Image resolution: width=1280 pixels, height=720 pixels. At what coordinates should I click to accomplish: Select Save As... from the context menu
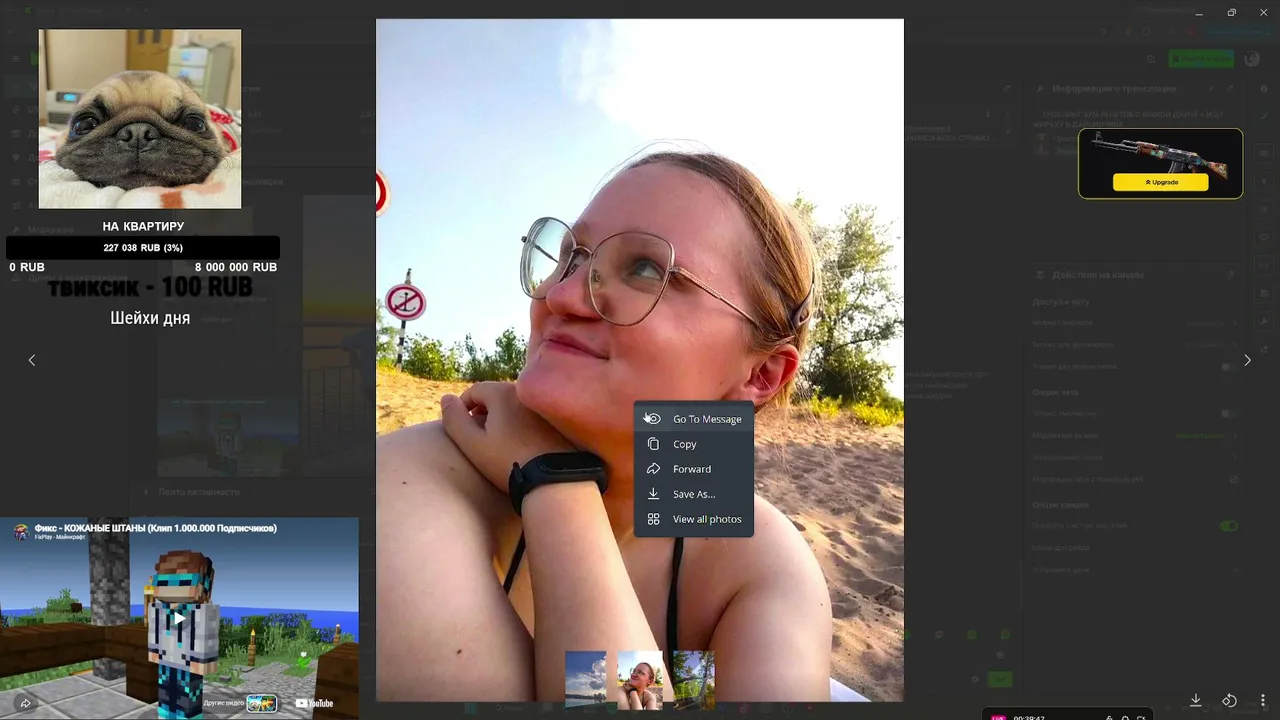694,494
